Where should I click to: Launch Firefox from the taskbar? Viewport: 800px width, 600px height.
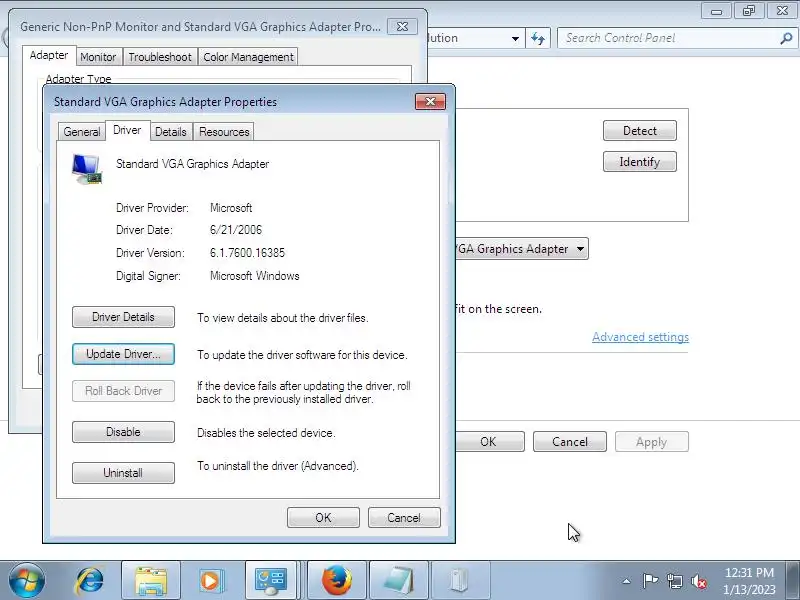[337, 581]
